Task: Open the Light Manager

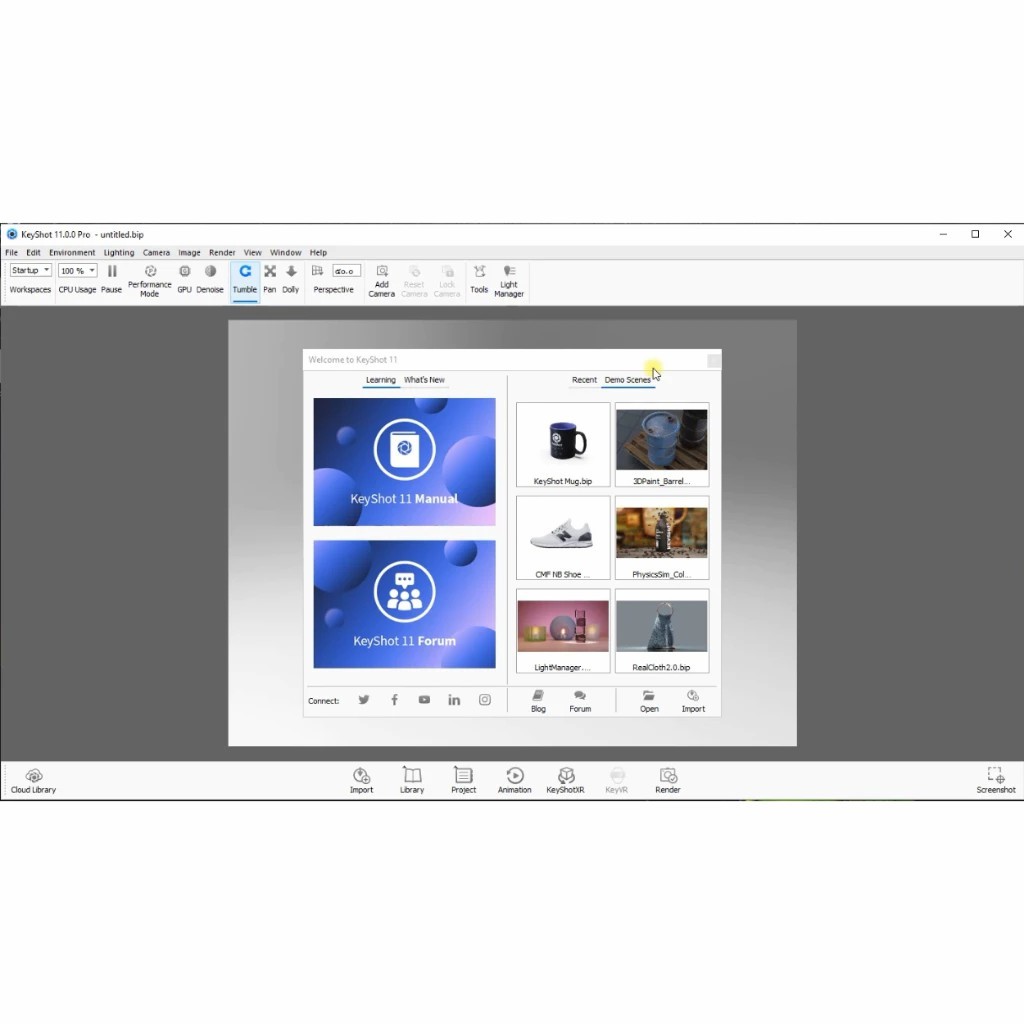Action: (509, 280)
